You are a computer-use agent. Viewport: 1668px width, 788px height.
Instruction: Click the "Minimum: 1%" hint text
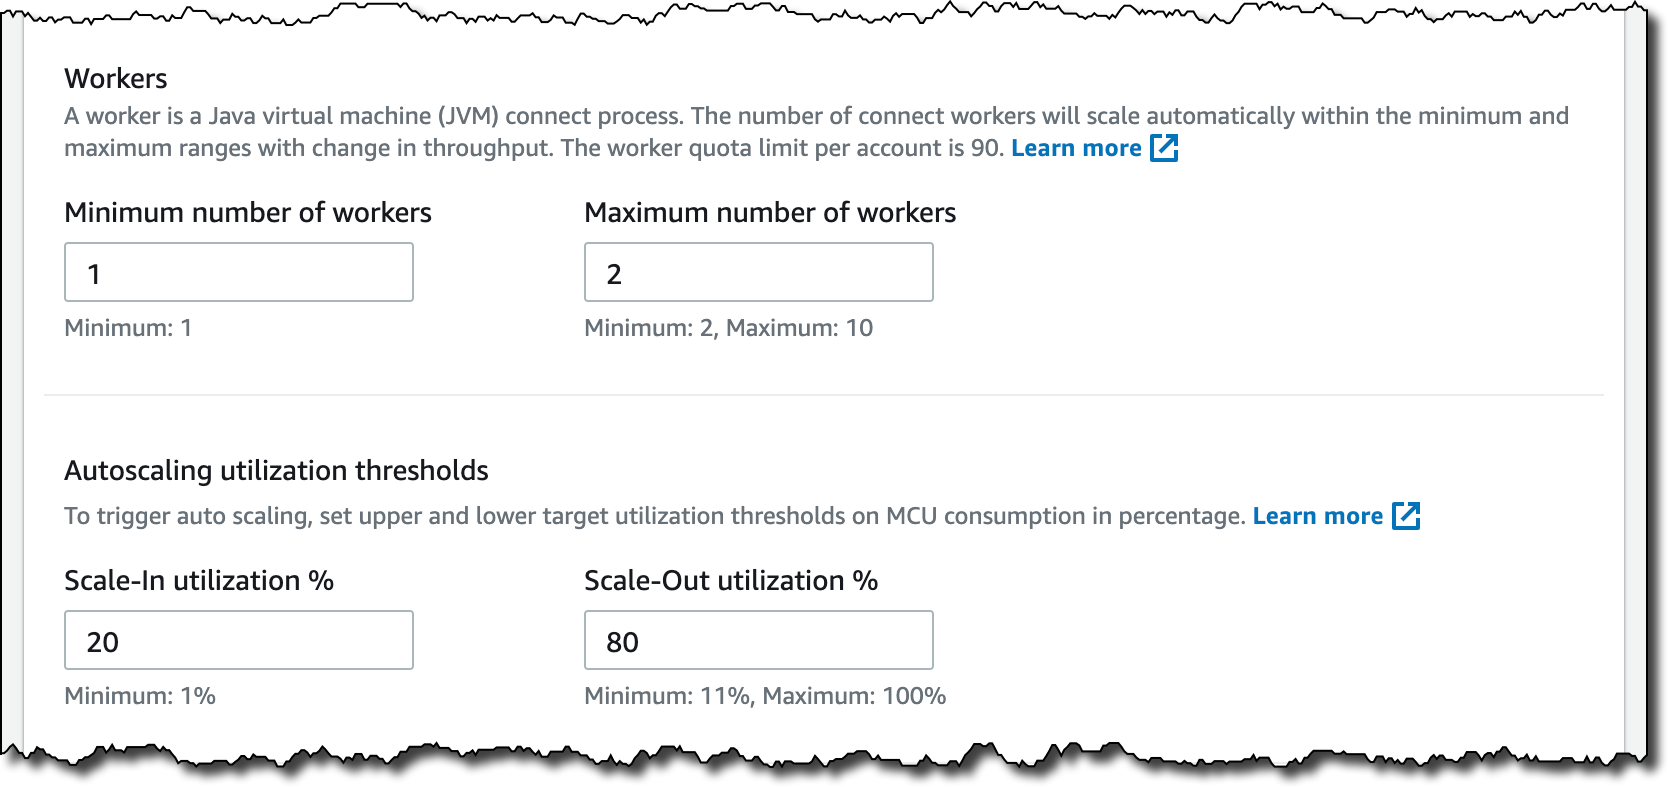140,696
